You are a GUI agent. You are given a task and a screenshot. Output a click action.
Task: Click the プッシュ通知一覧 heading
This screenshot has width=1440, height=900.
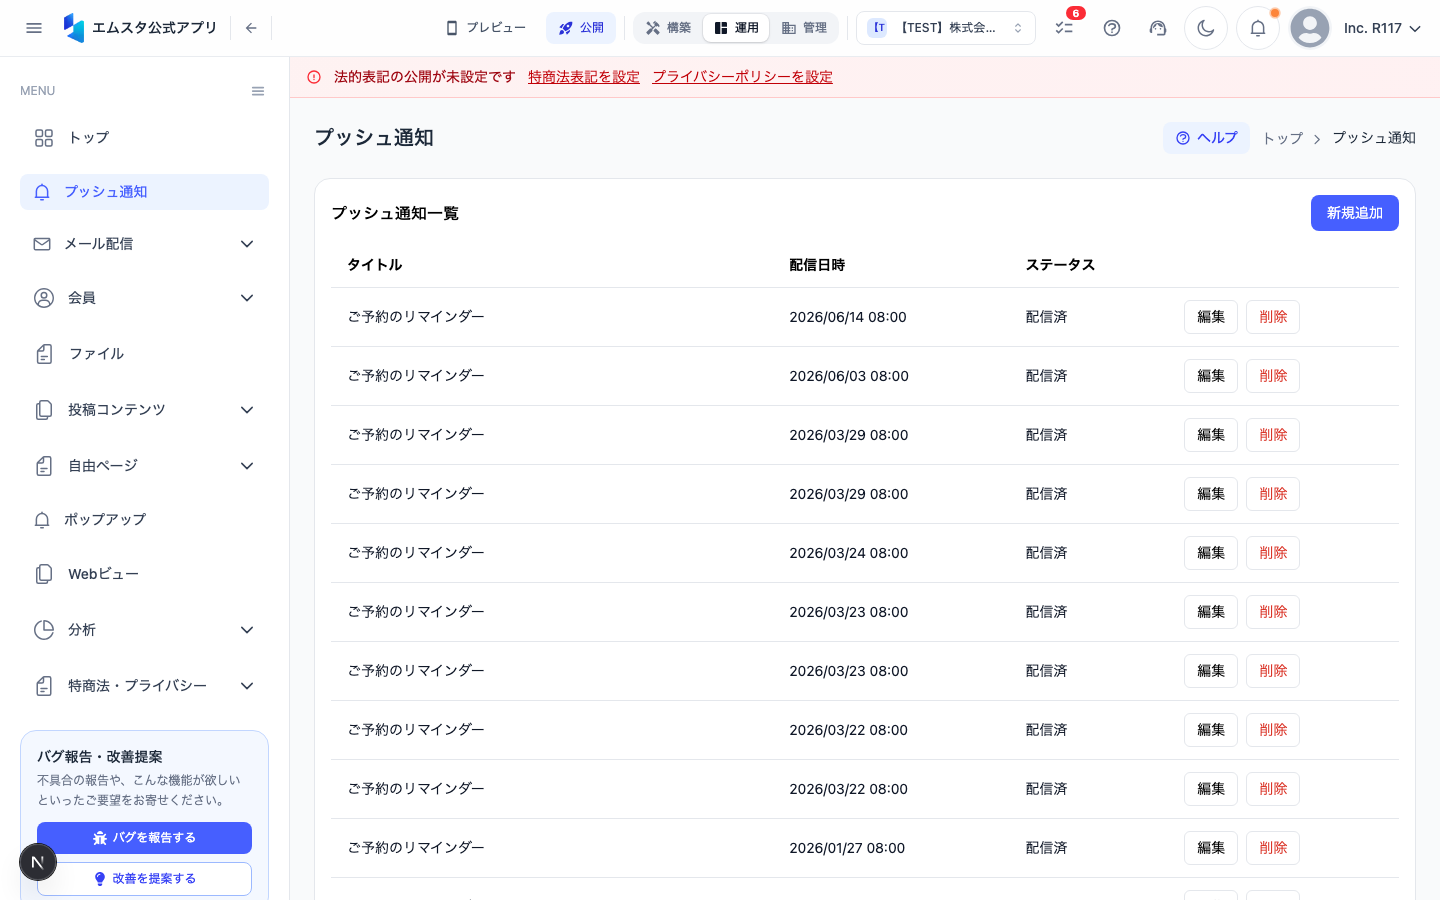point(395,213)
